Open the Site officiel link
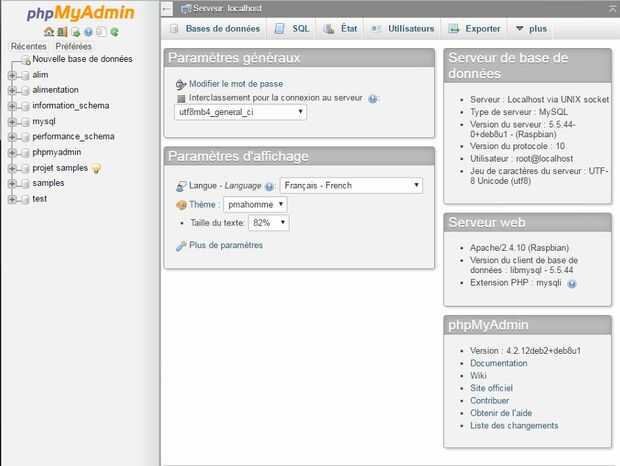This screenshot has height=466, width=620. pos(491,388)
